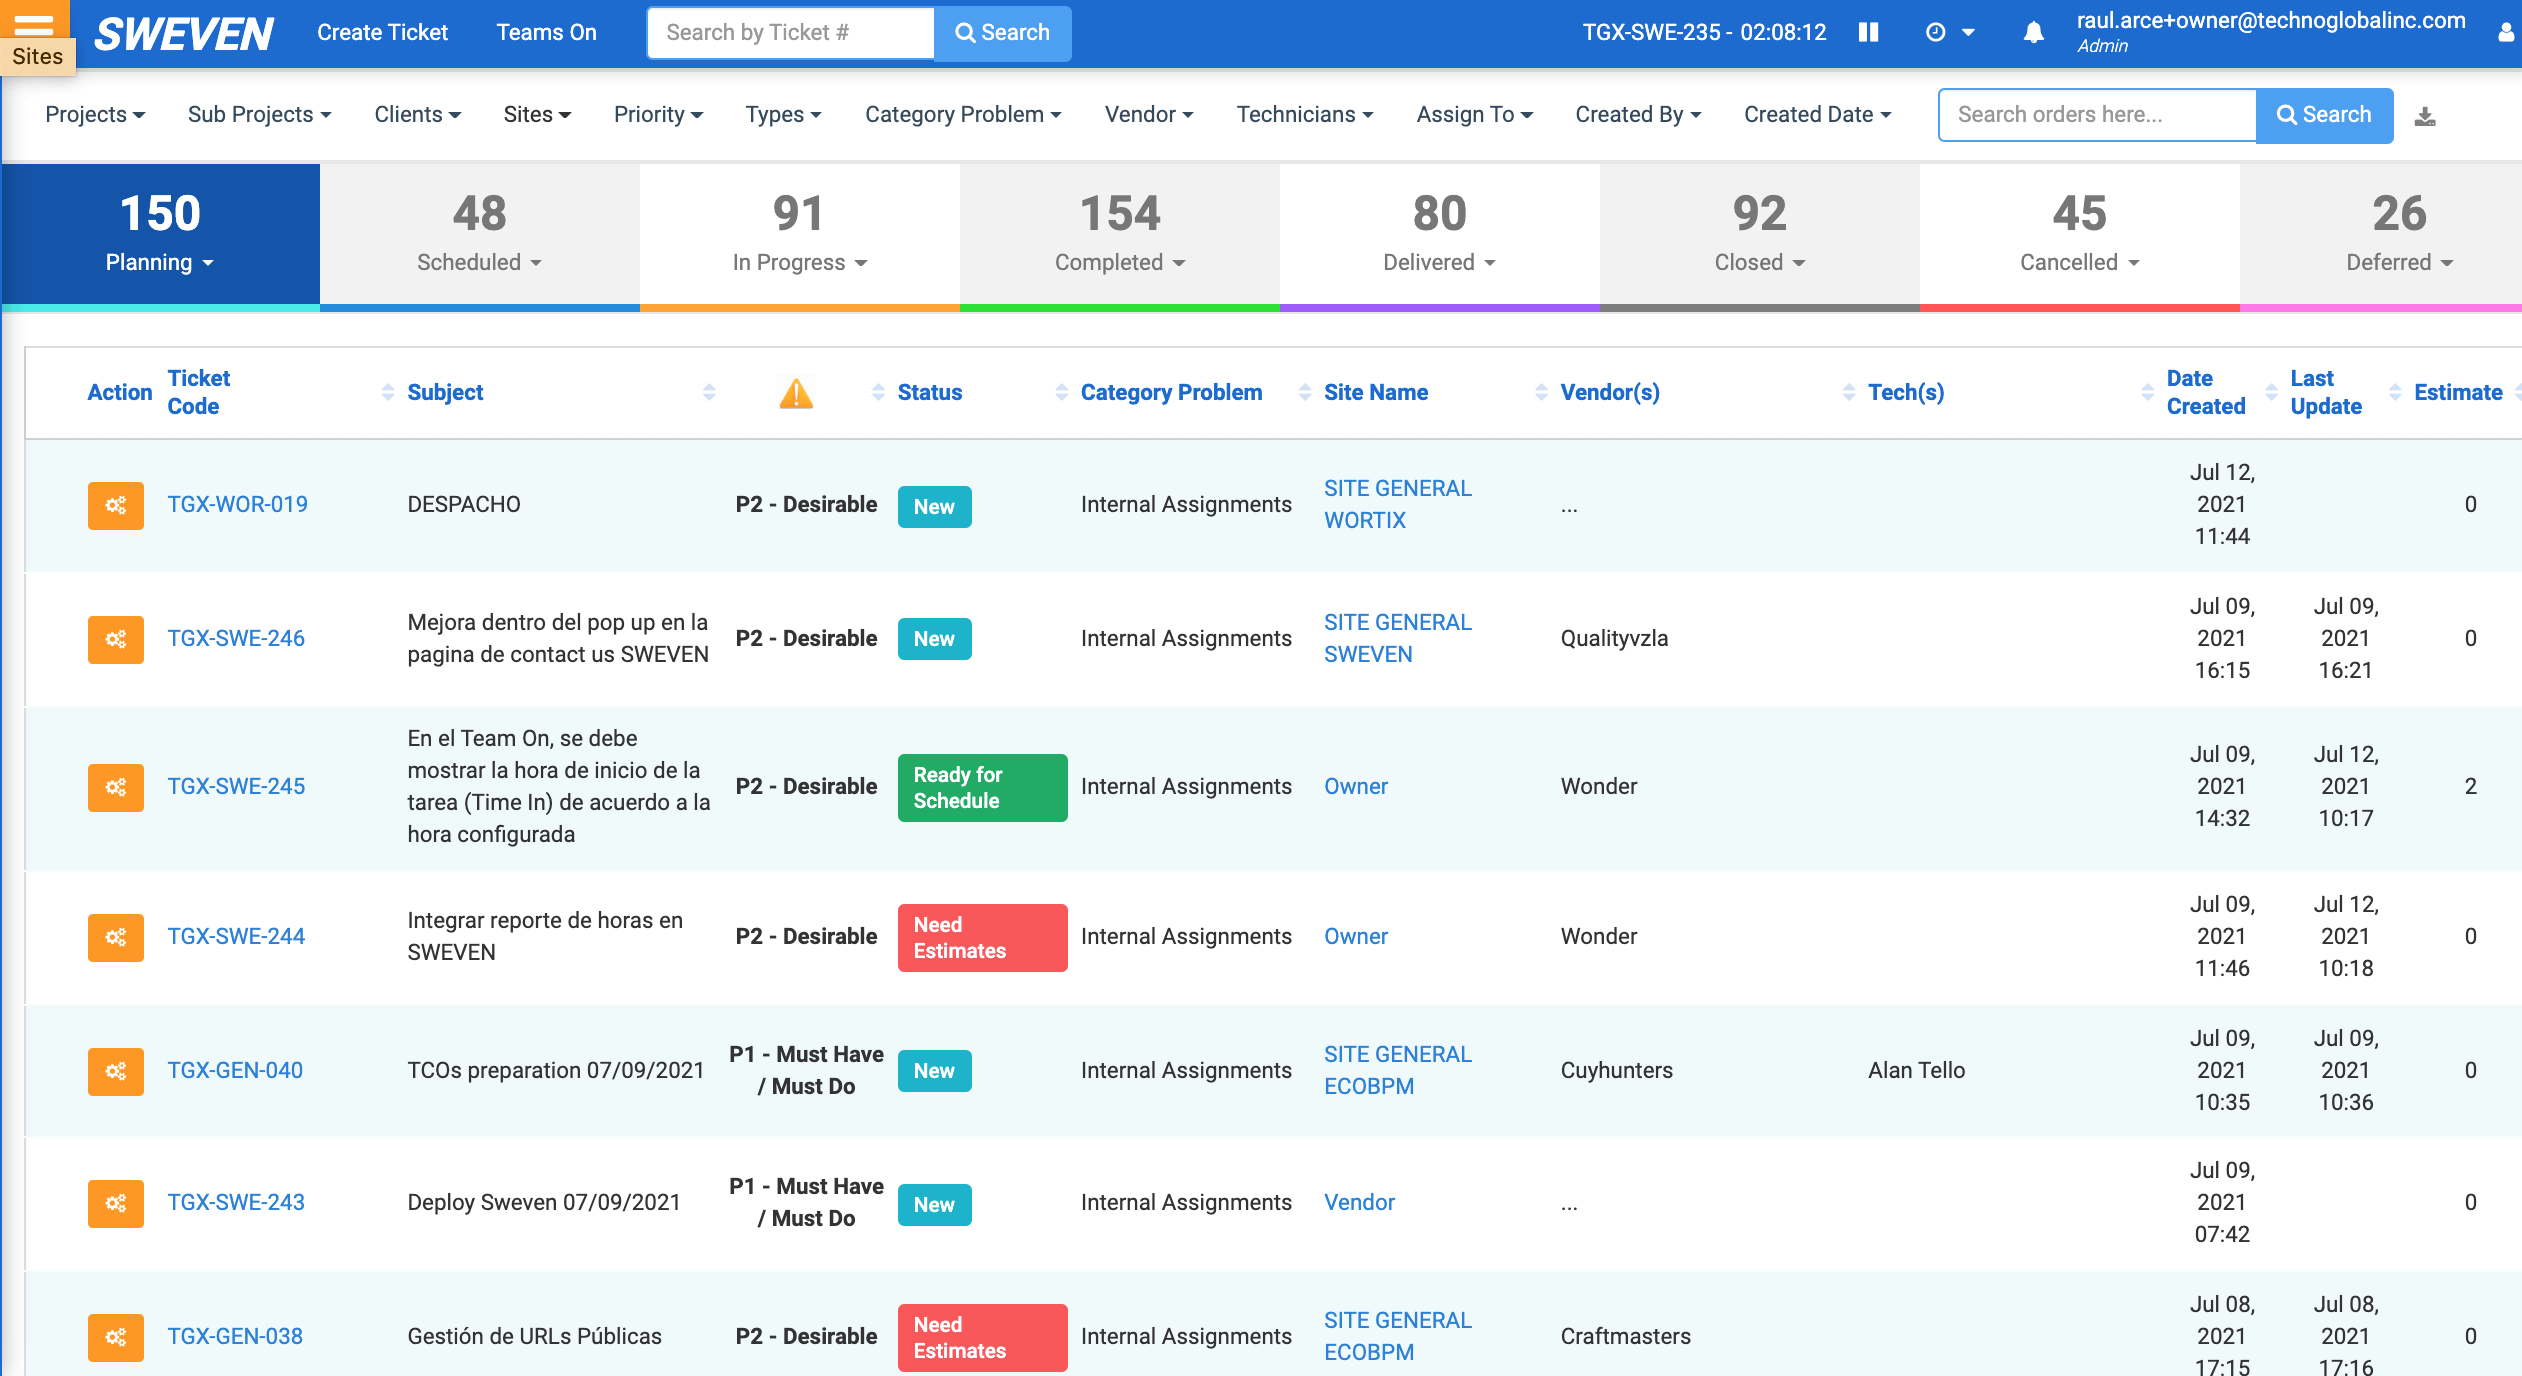Sort by Category Problem column arrows
The image size is (2522, 1376).
click(x=1305, y=392)
